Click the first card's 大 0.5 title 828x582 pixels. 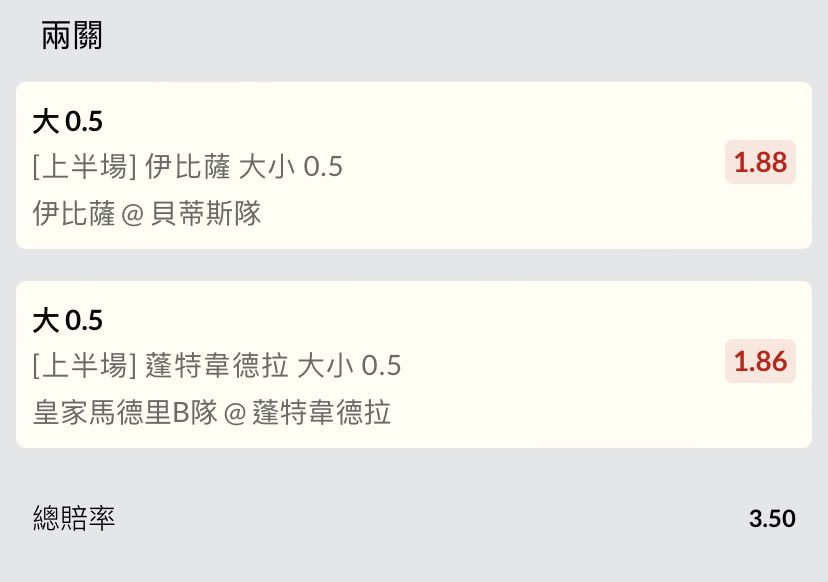point(68,122)
